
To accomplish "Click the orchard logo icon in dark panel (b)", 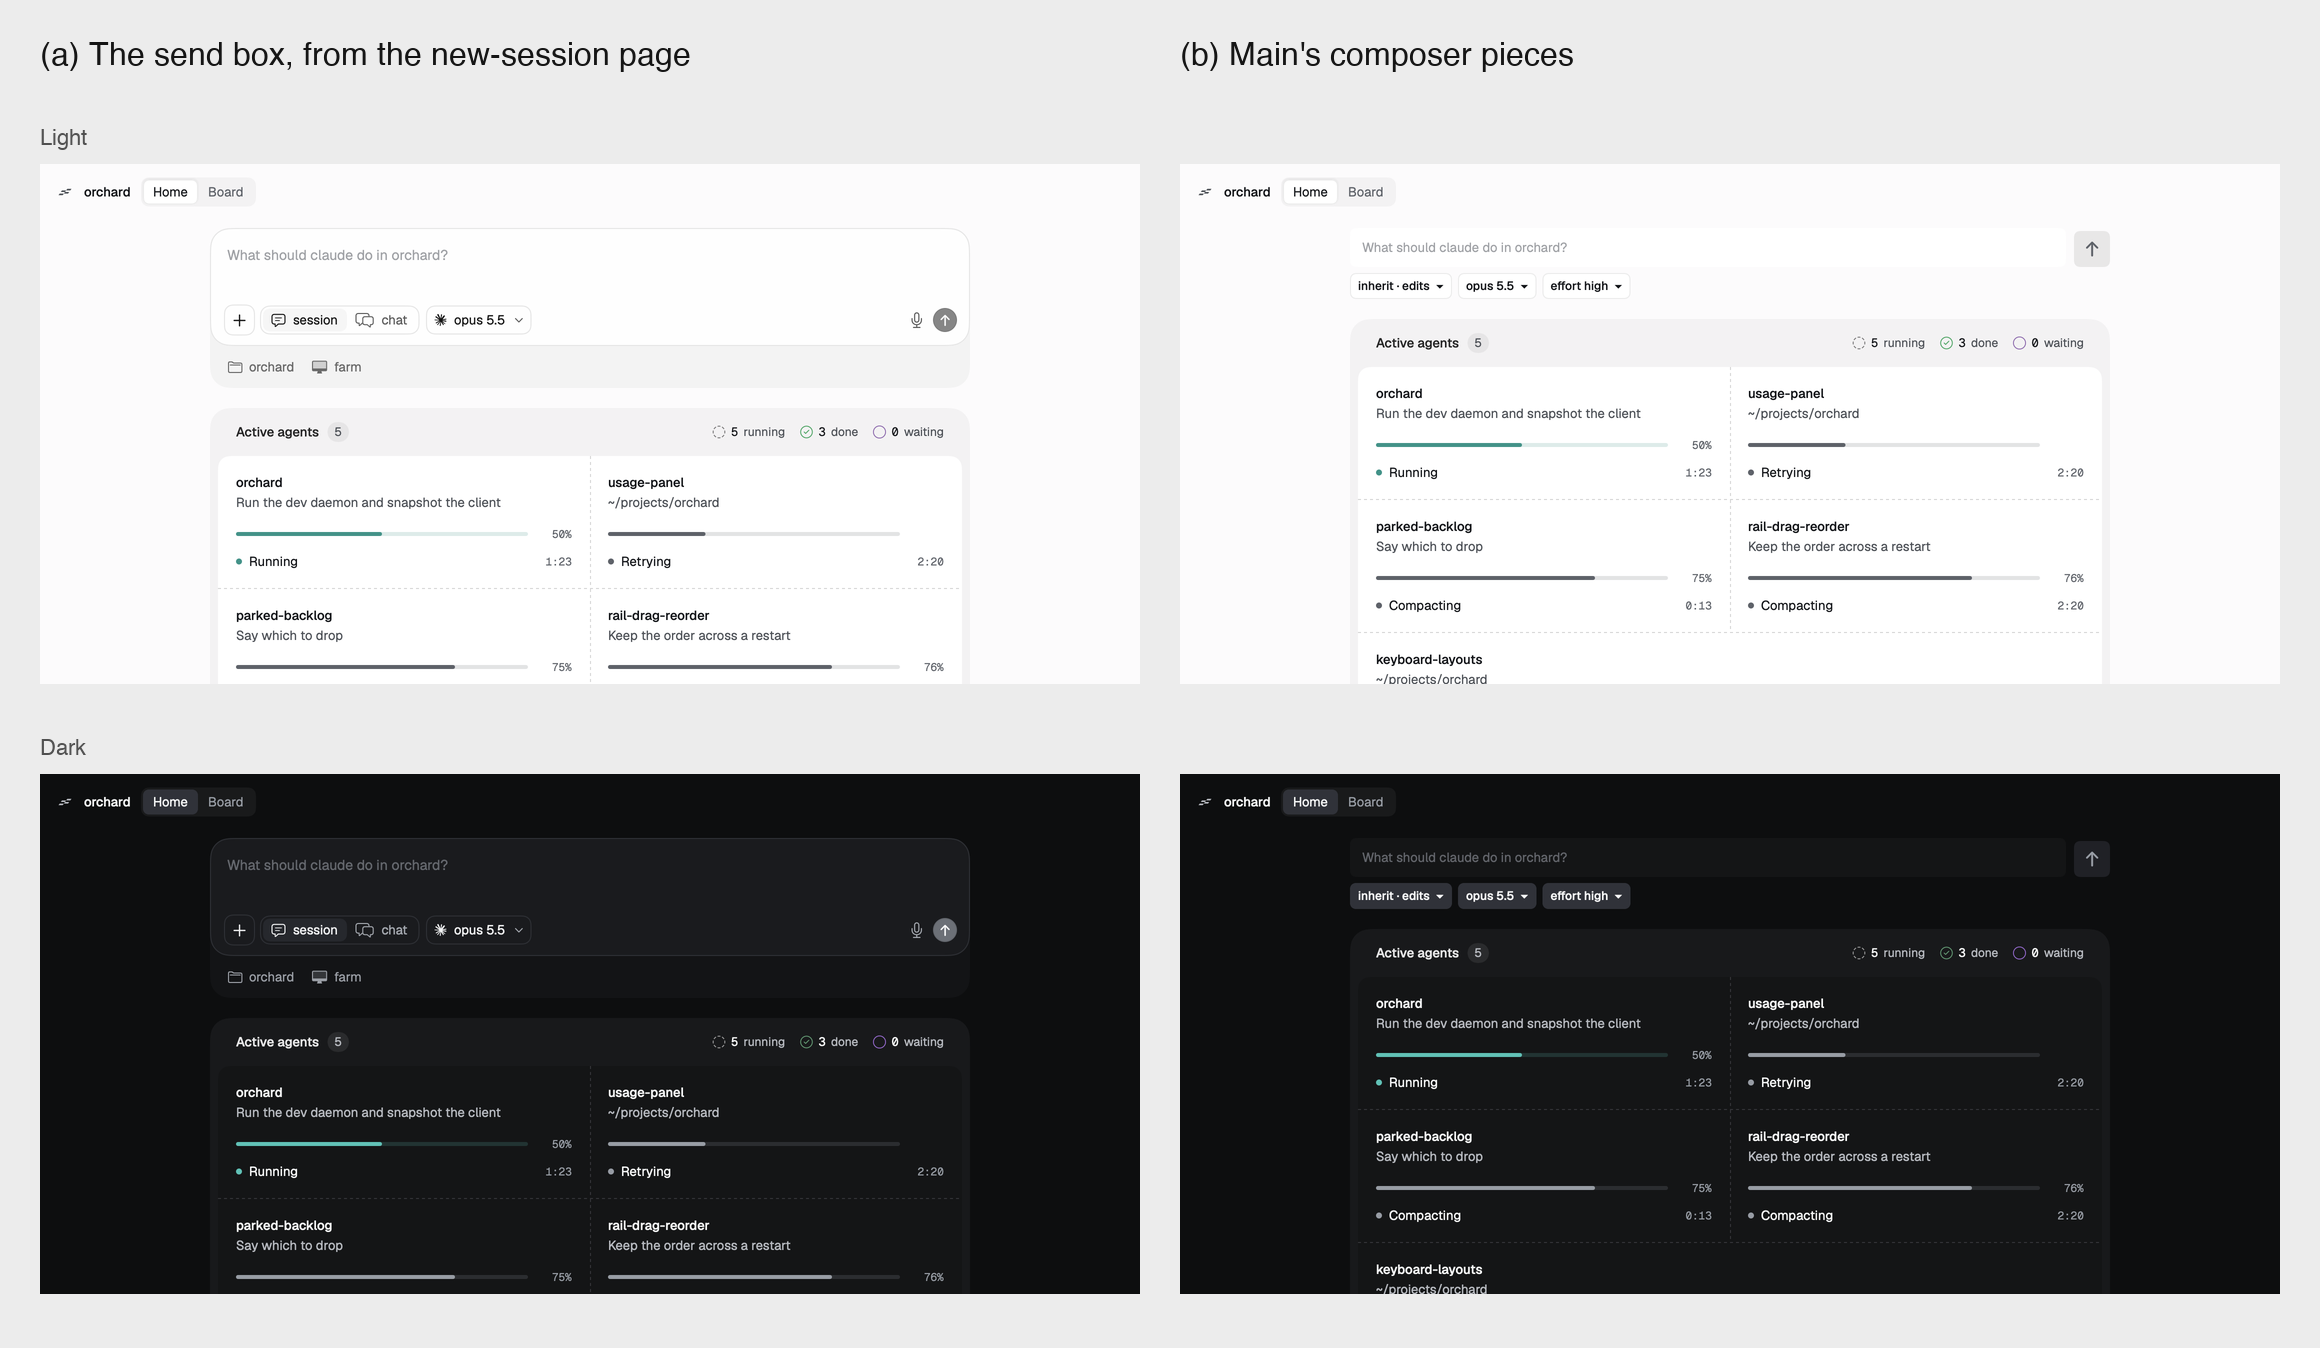I will click(x=1205, y=802).
